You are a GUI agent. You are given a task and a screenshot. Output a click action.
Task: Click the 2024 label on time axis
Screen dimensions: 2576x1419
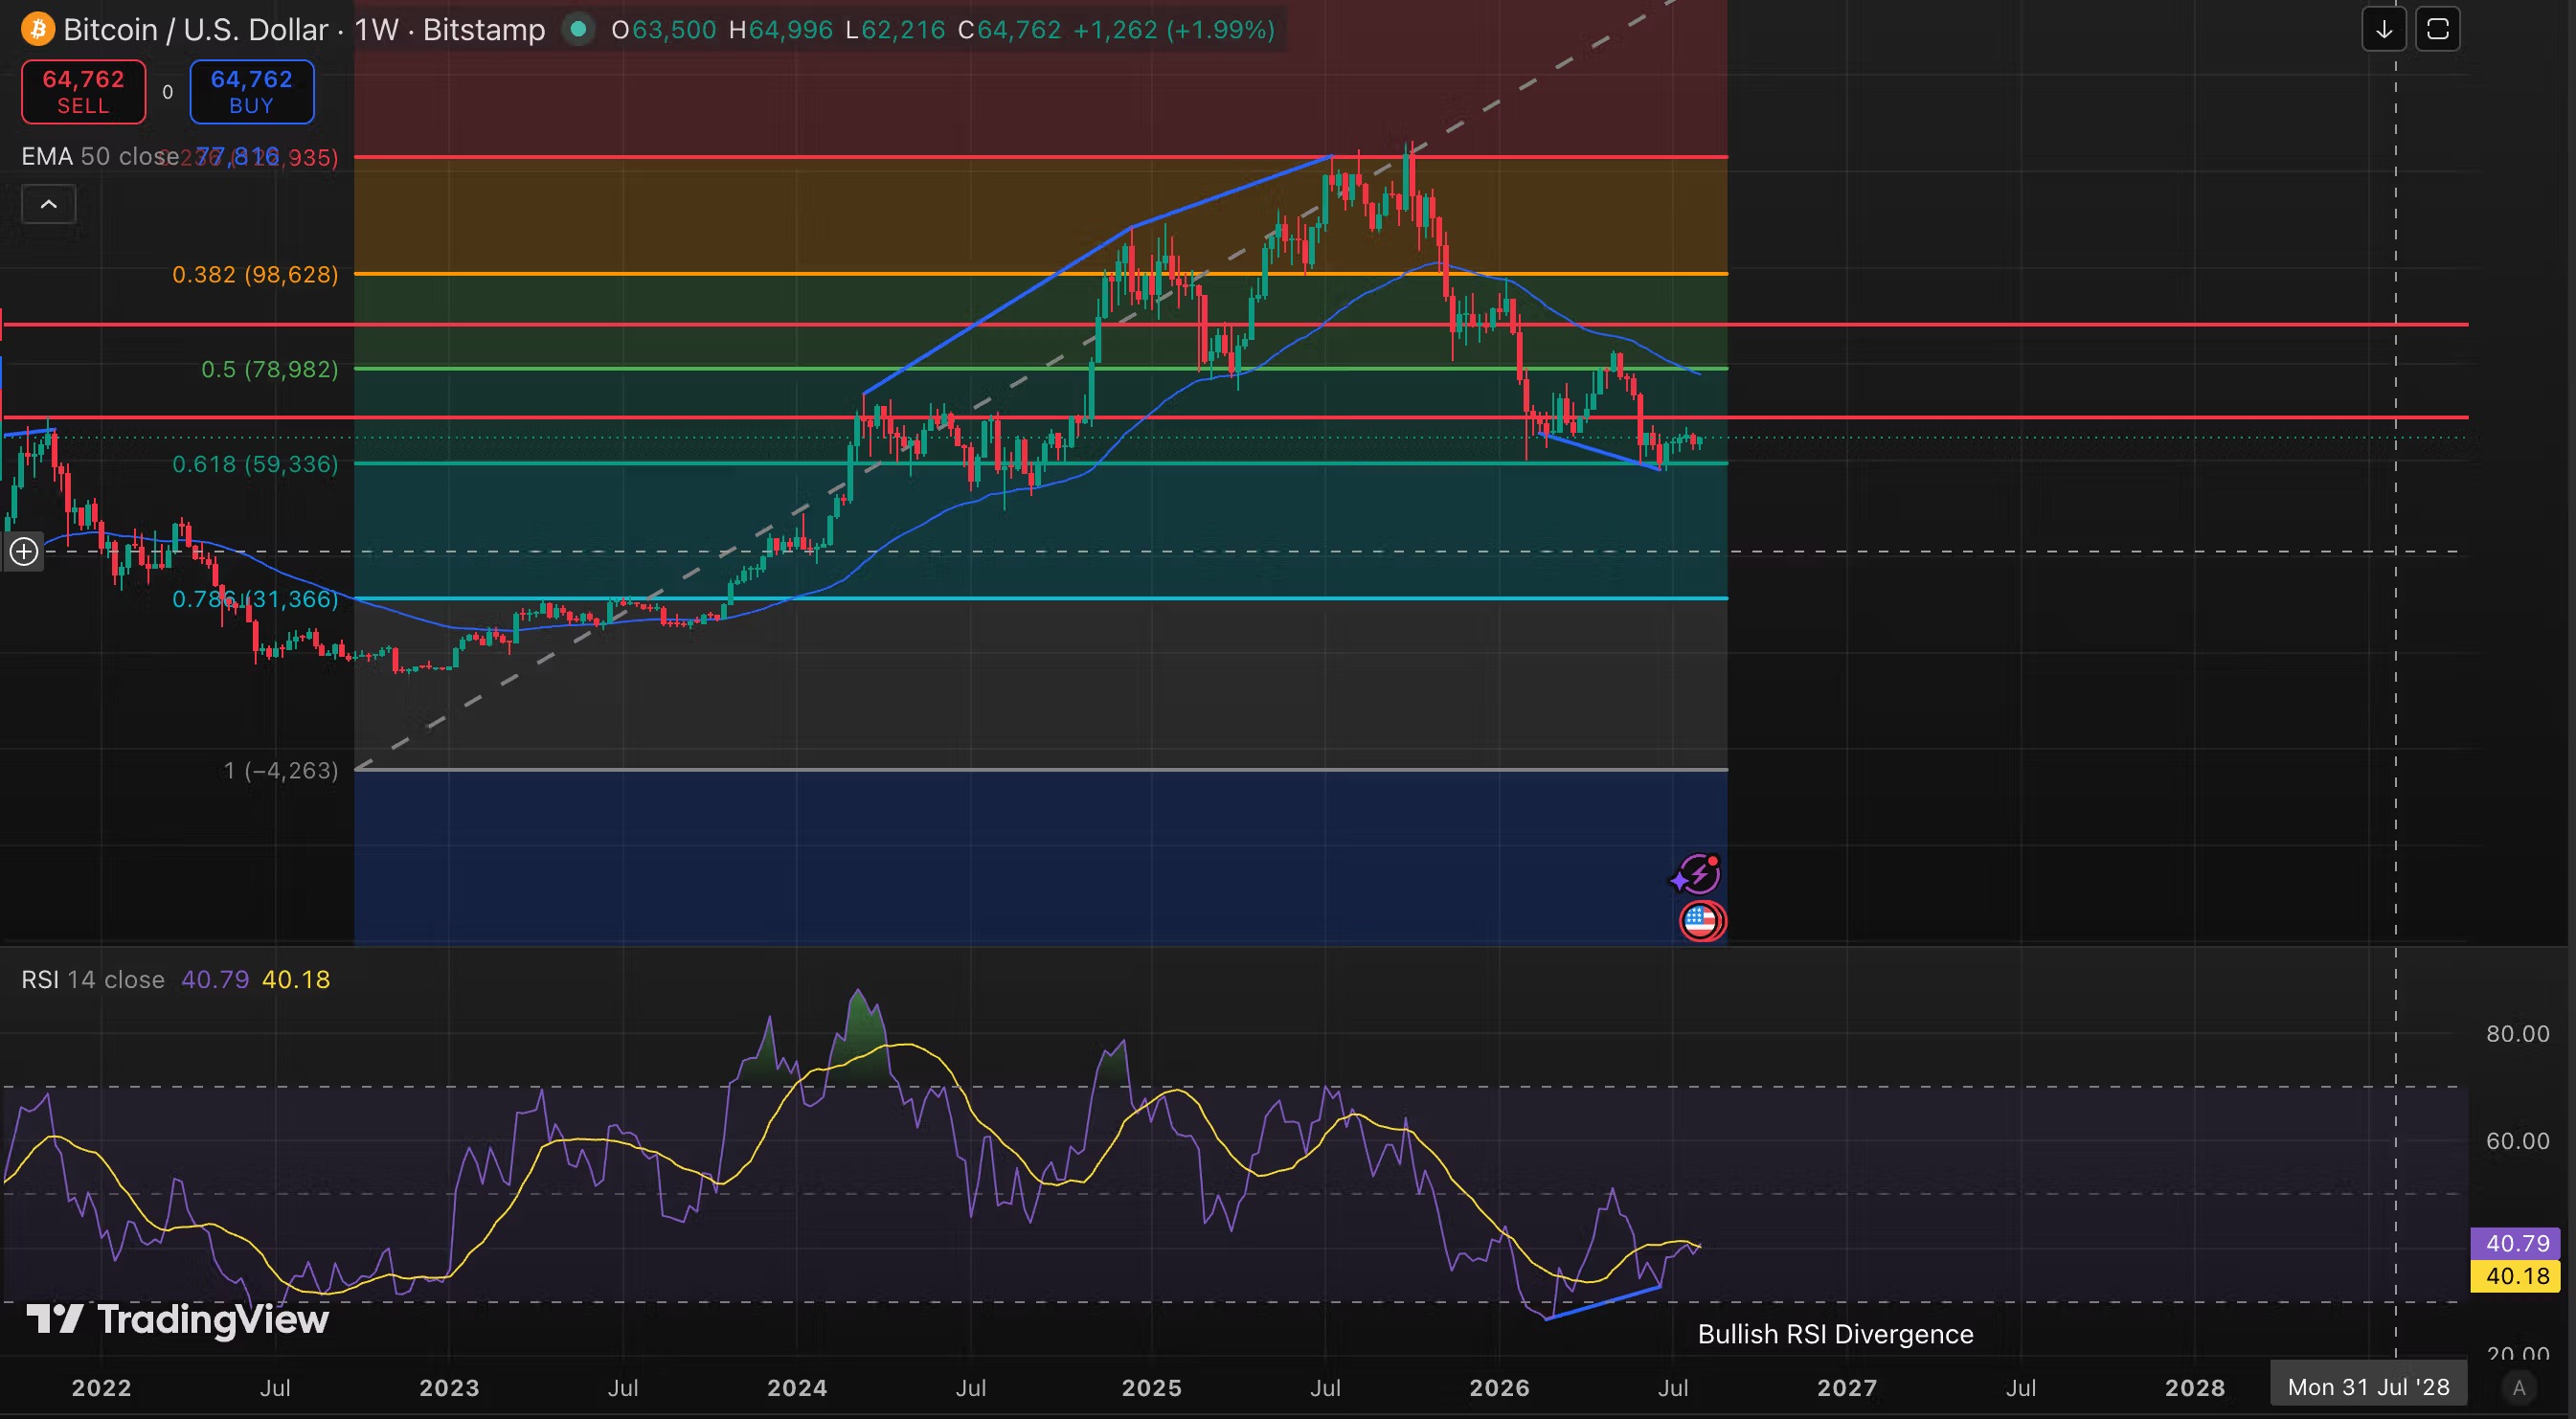[x=797, y=1387]
